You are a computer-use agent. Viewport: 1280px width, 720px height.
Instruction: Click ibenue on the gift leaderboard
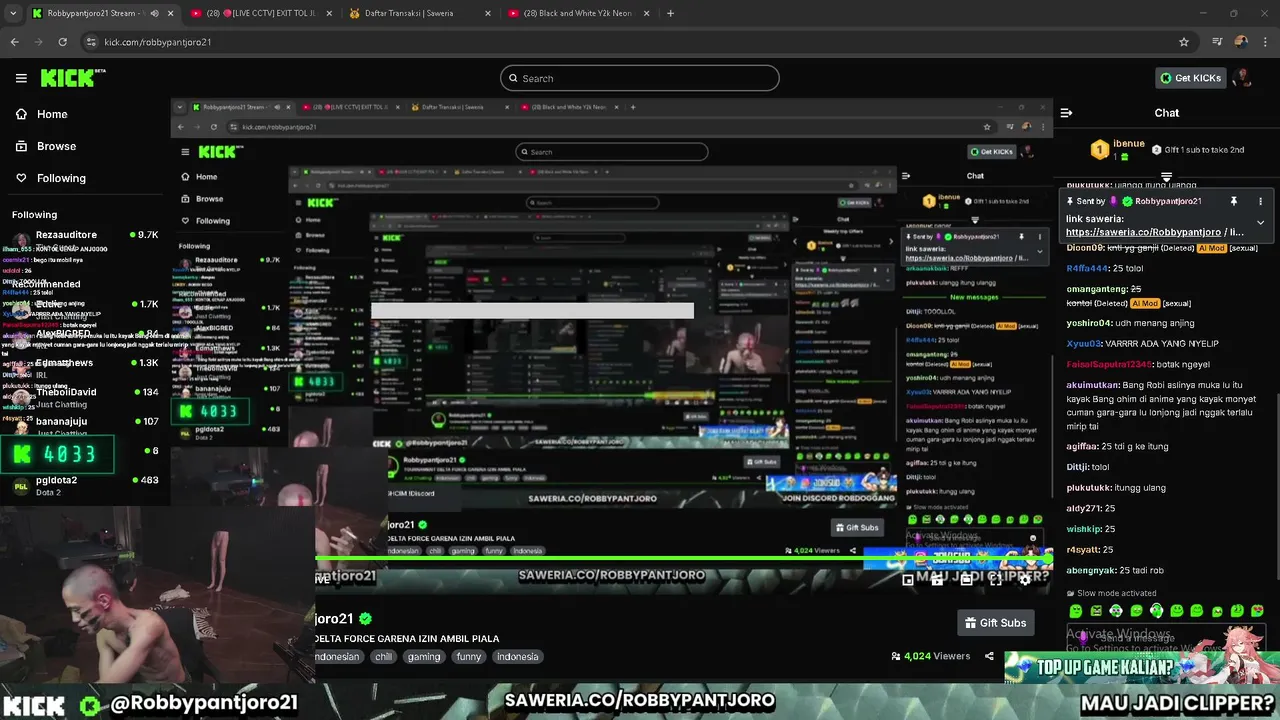(x=1128, y=145)
